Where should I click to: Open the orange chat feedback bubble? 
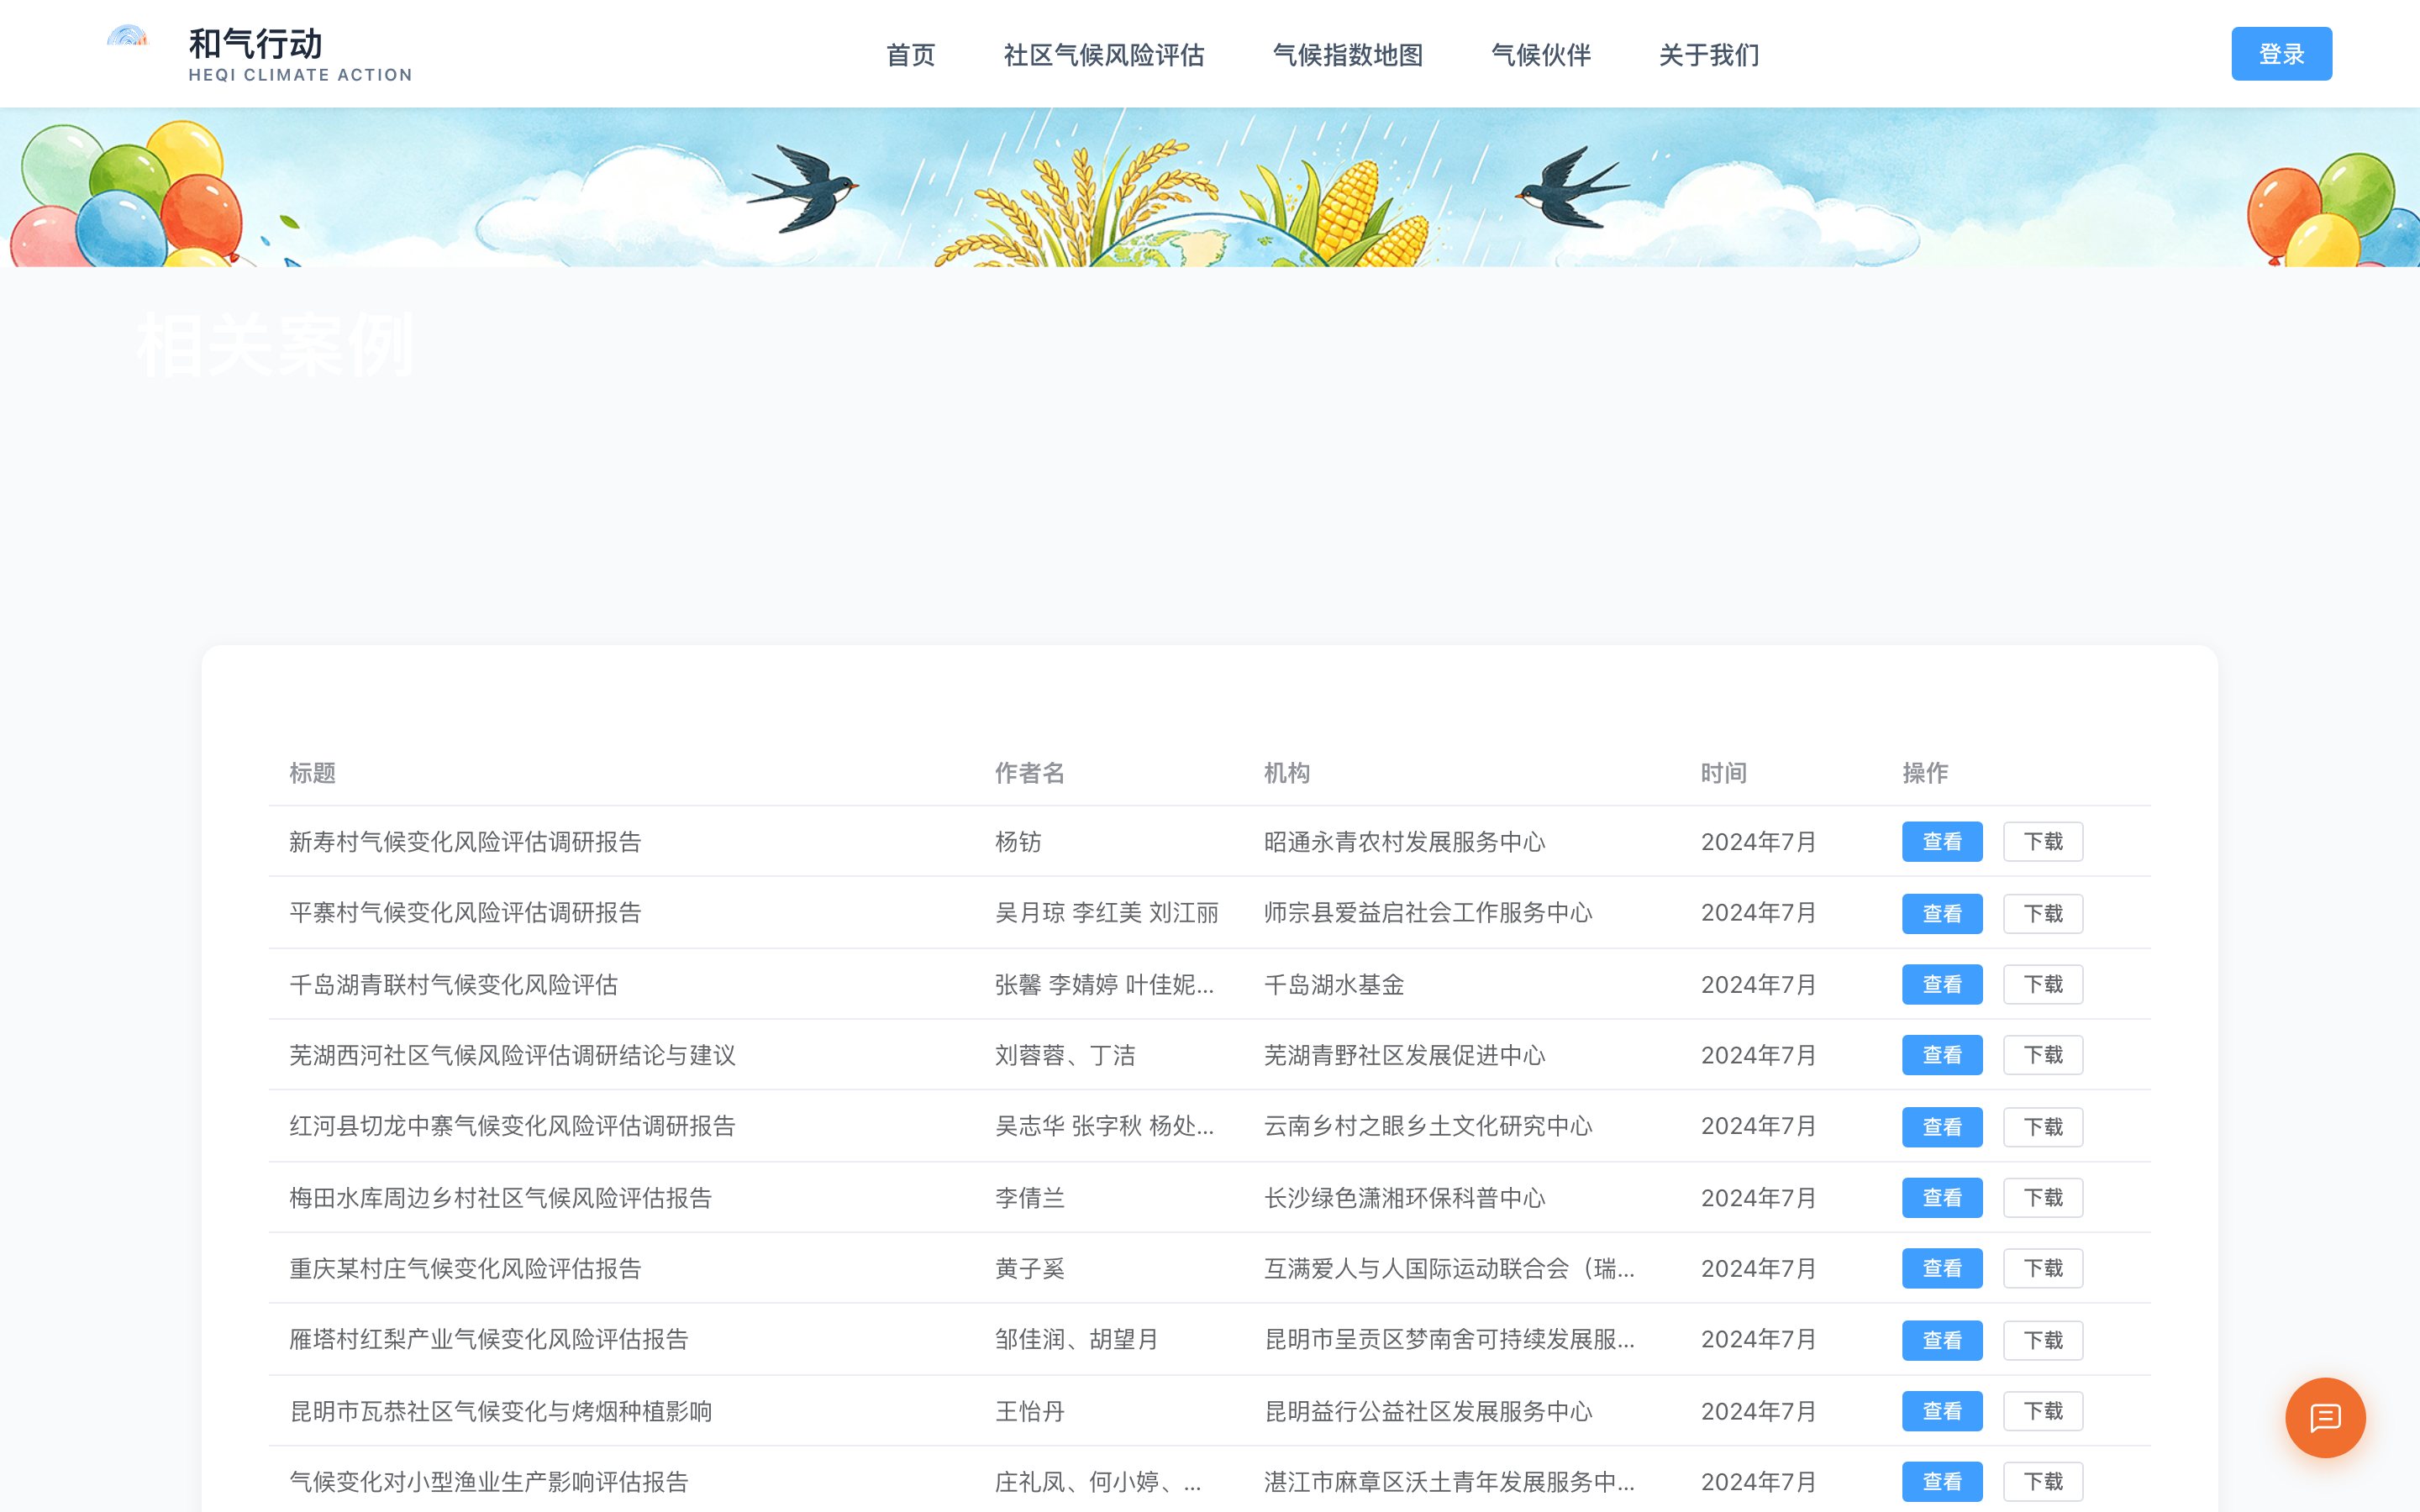[2325, 1417]
